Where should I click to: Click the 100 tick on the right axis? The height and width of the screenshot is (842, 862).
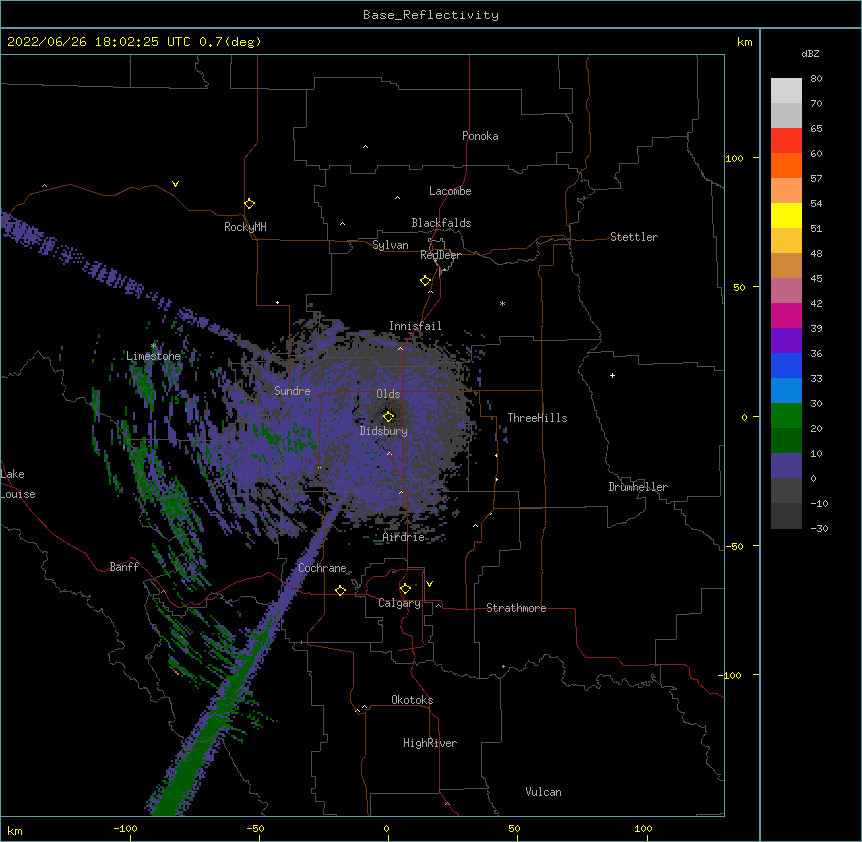[x=734, y=158]
